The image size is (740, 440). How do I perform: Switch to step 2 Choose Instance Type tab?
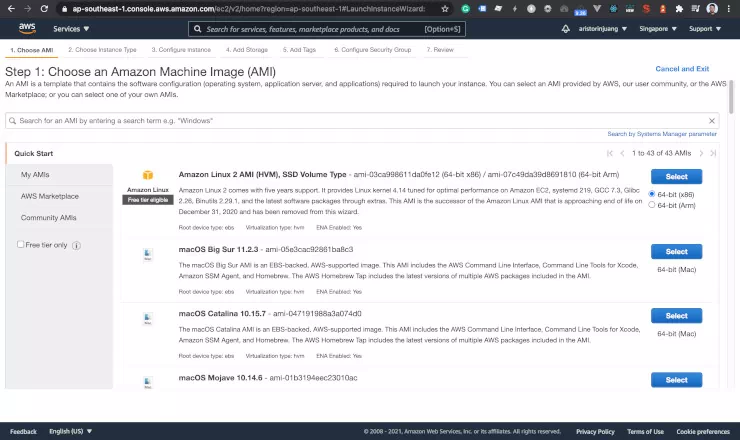[x=102, y=50]
